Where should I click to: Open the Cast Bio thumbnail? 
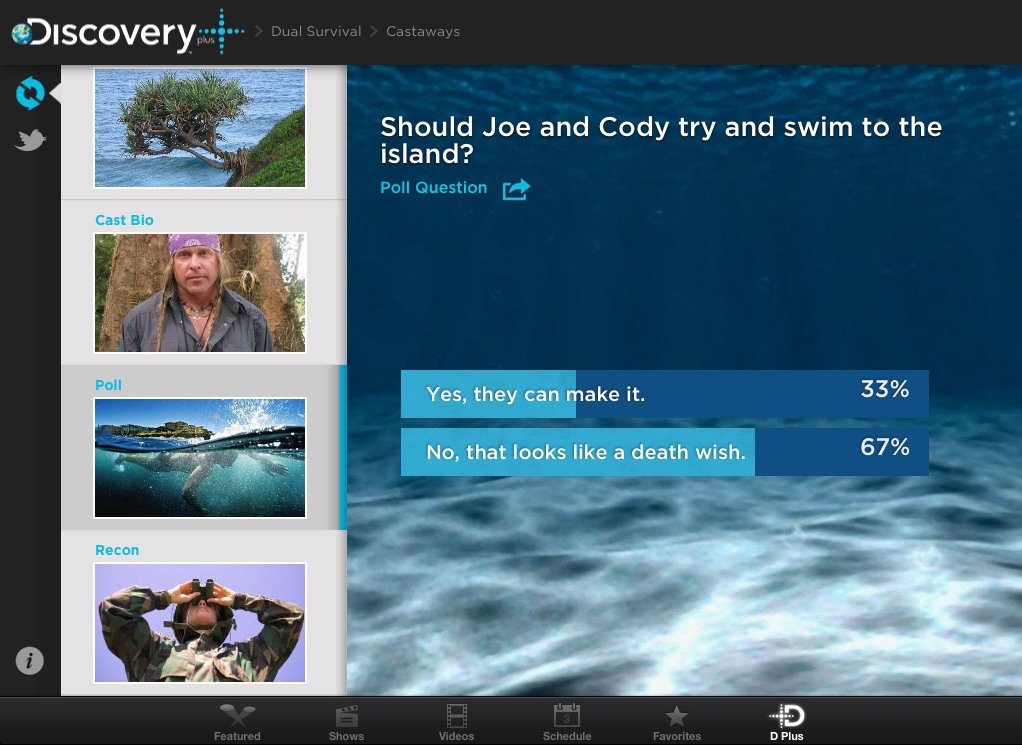click(x=200, y=292)
